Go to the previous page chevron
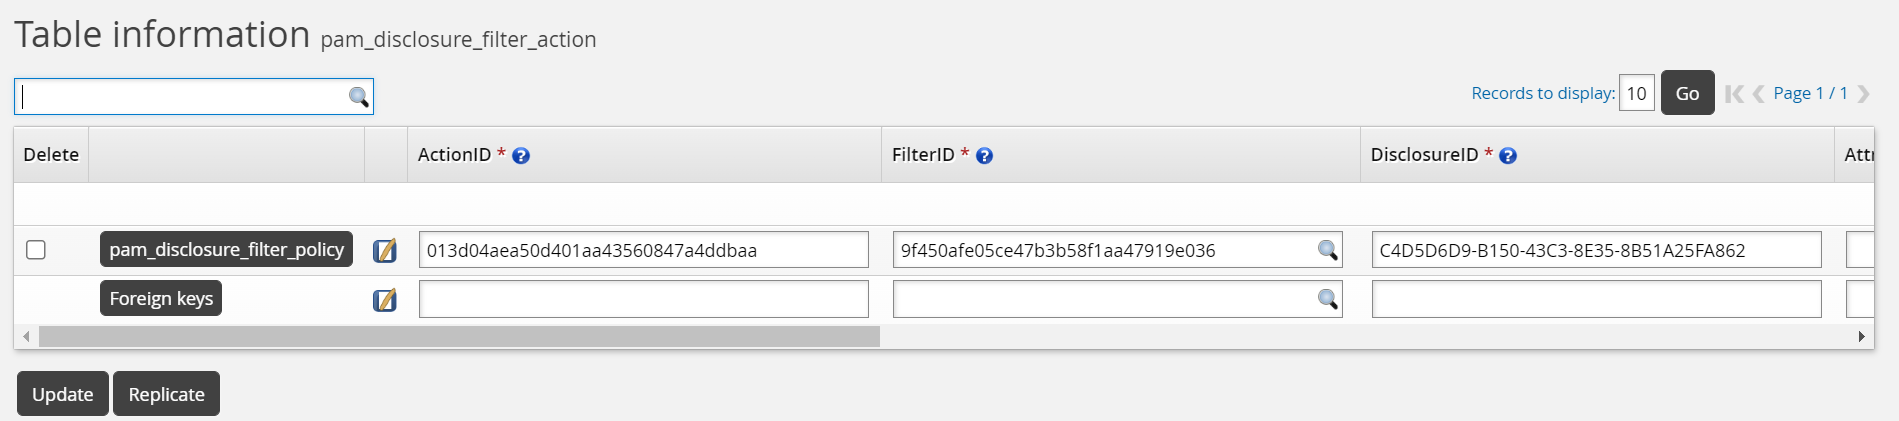This screenshot has height=421, width=1899. coord(1758,94)
